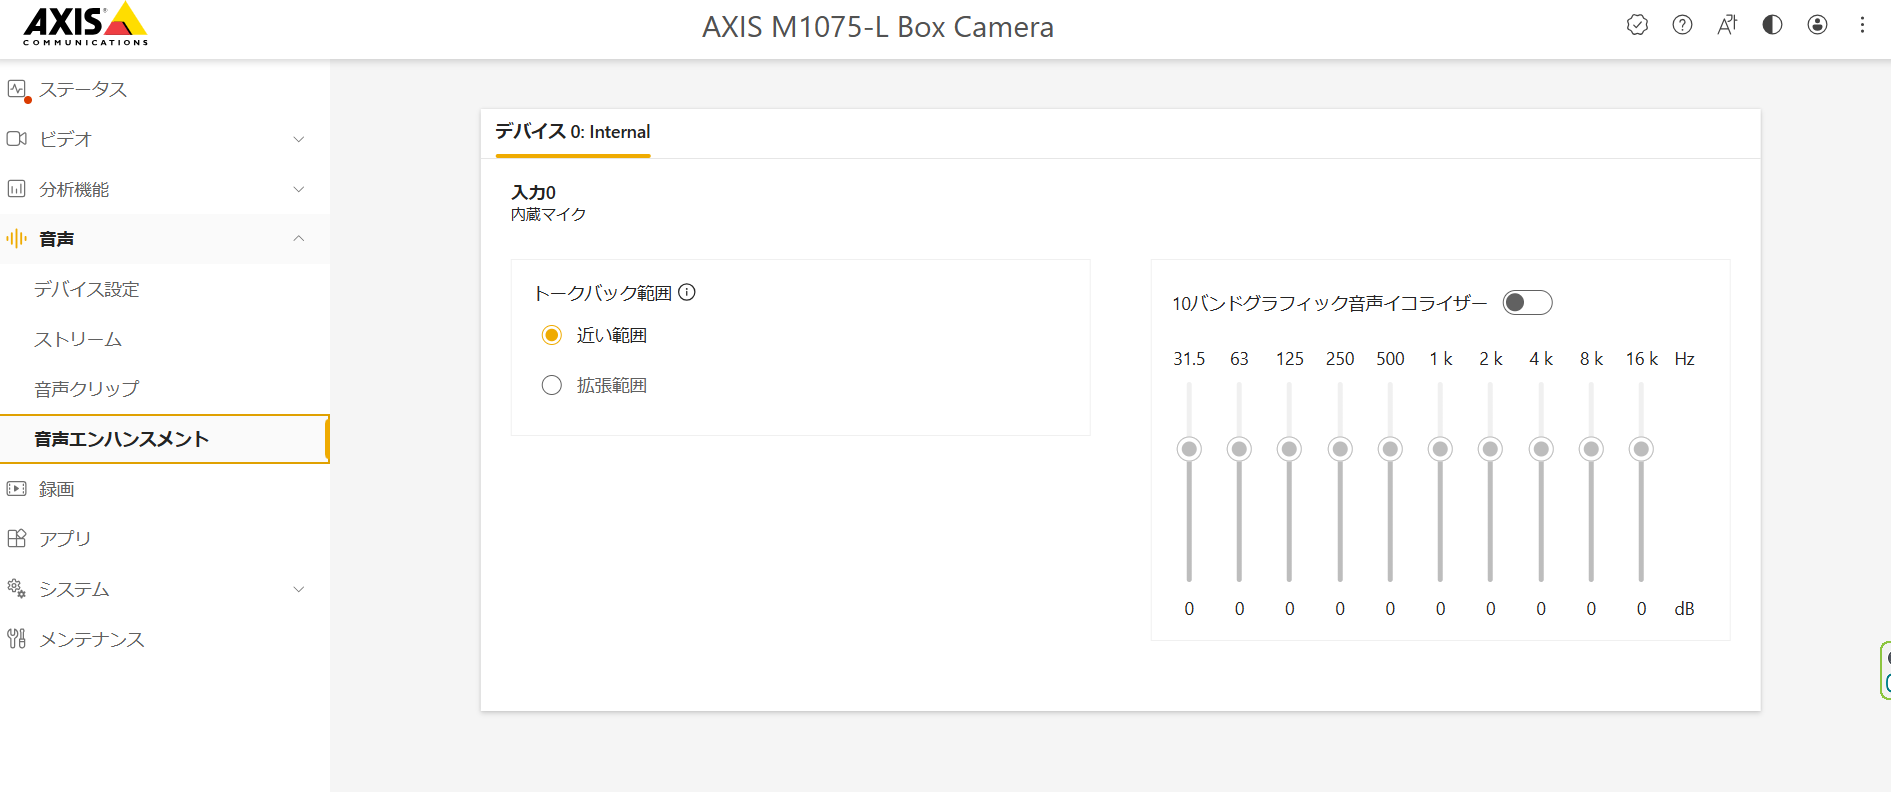Click the 分析機能 chart icon in sidebar

click(17, 189)
